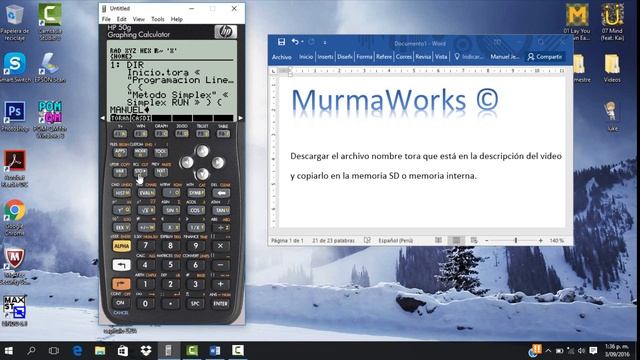This screenshot has height=360, width=640.
Task: Select Print Layout view icon
Action: point(456,241)
